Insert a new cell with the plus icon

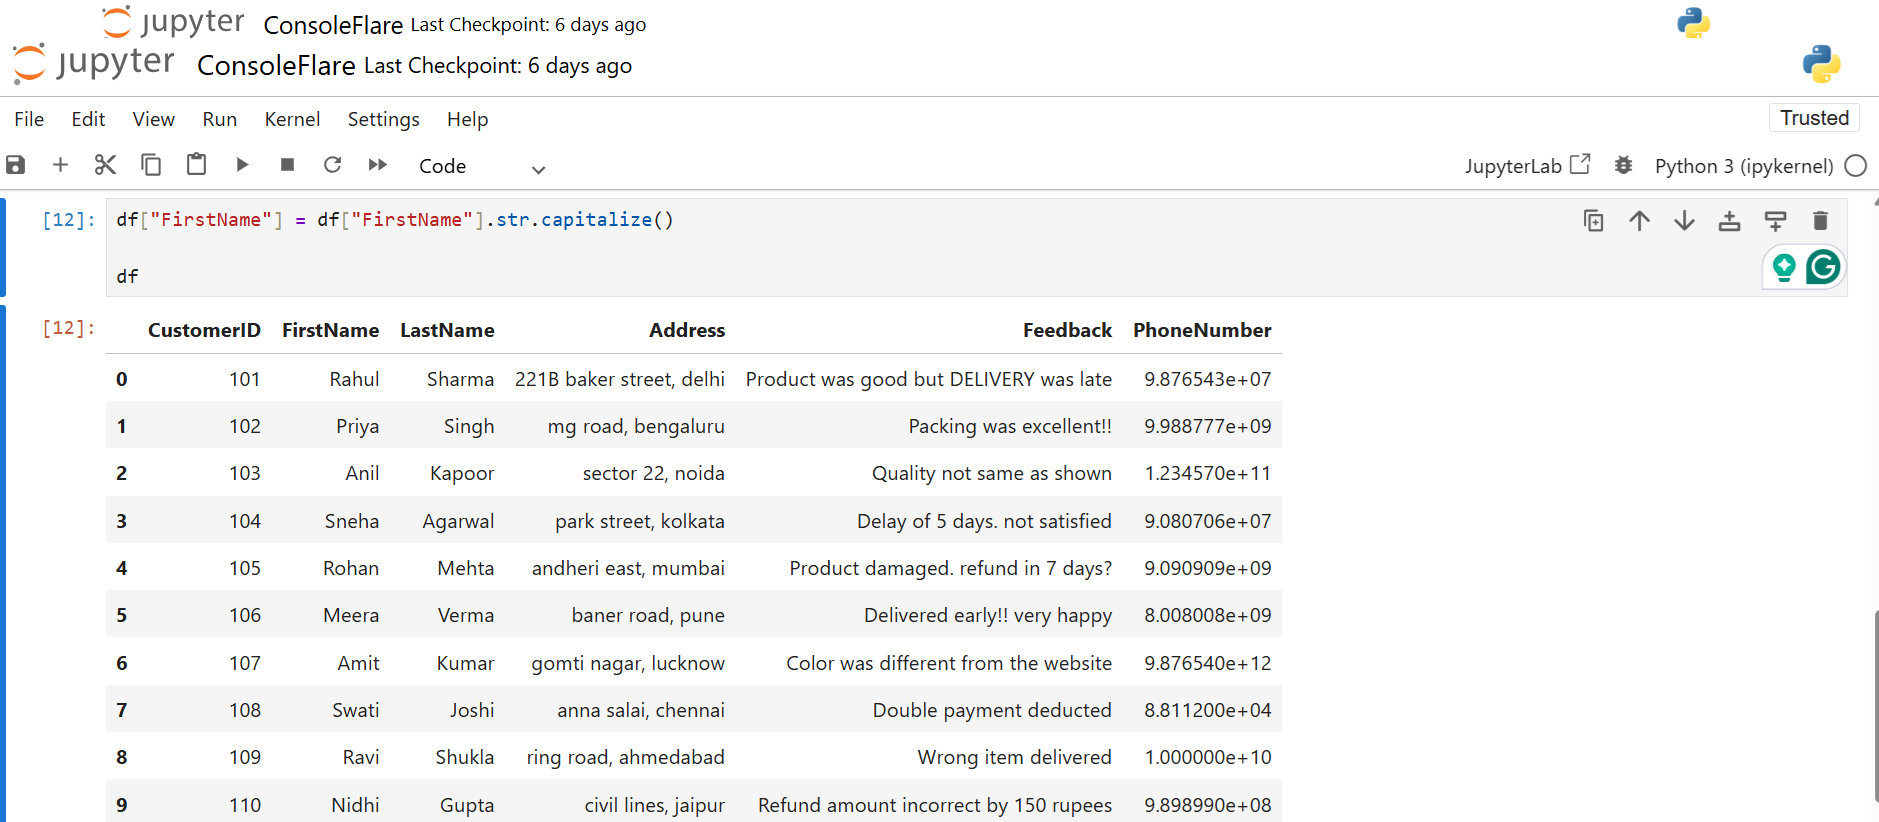pos(60,165)
